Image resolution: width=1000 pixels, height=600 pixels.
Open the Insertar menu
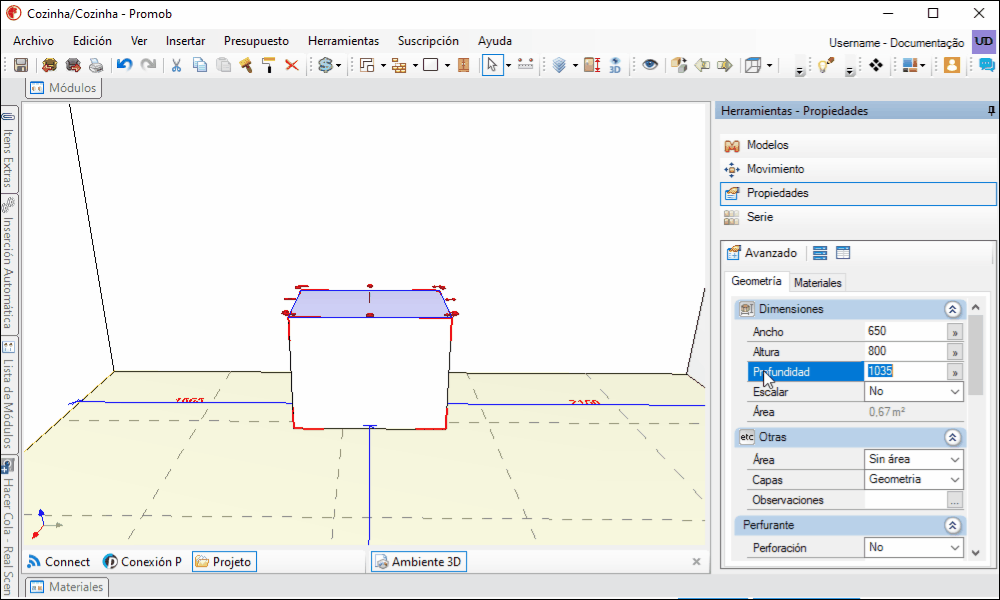tap(186, 41)
